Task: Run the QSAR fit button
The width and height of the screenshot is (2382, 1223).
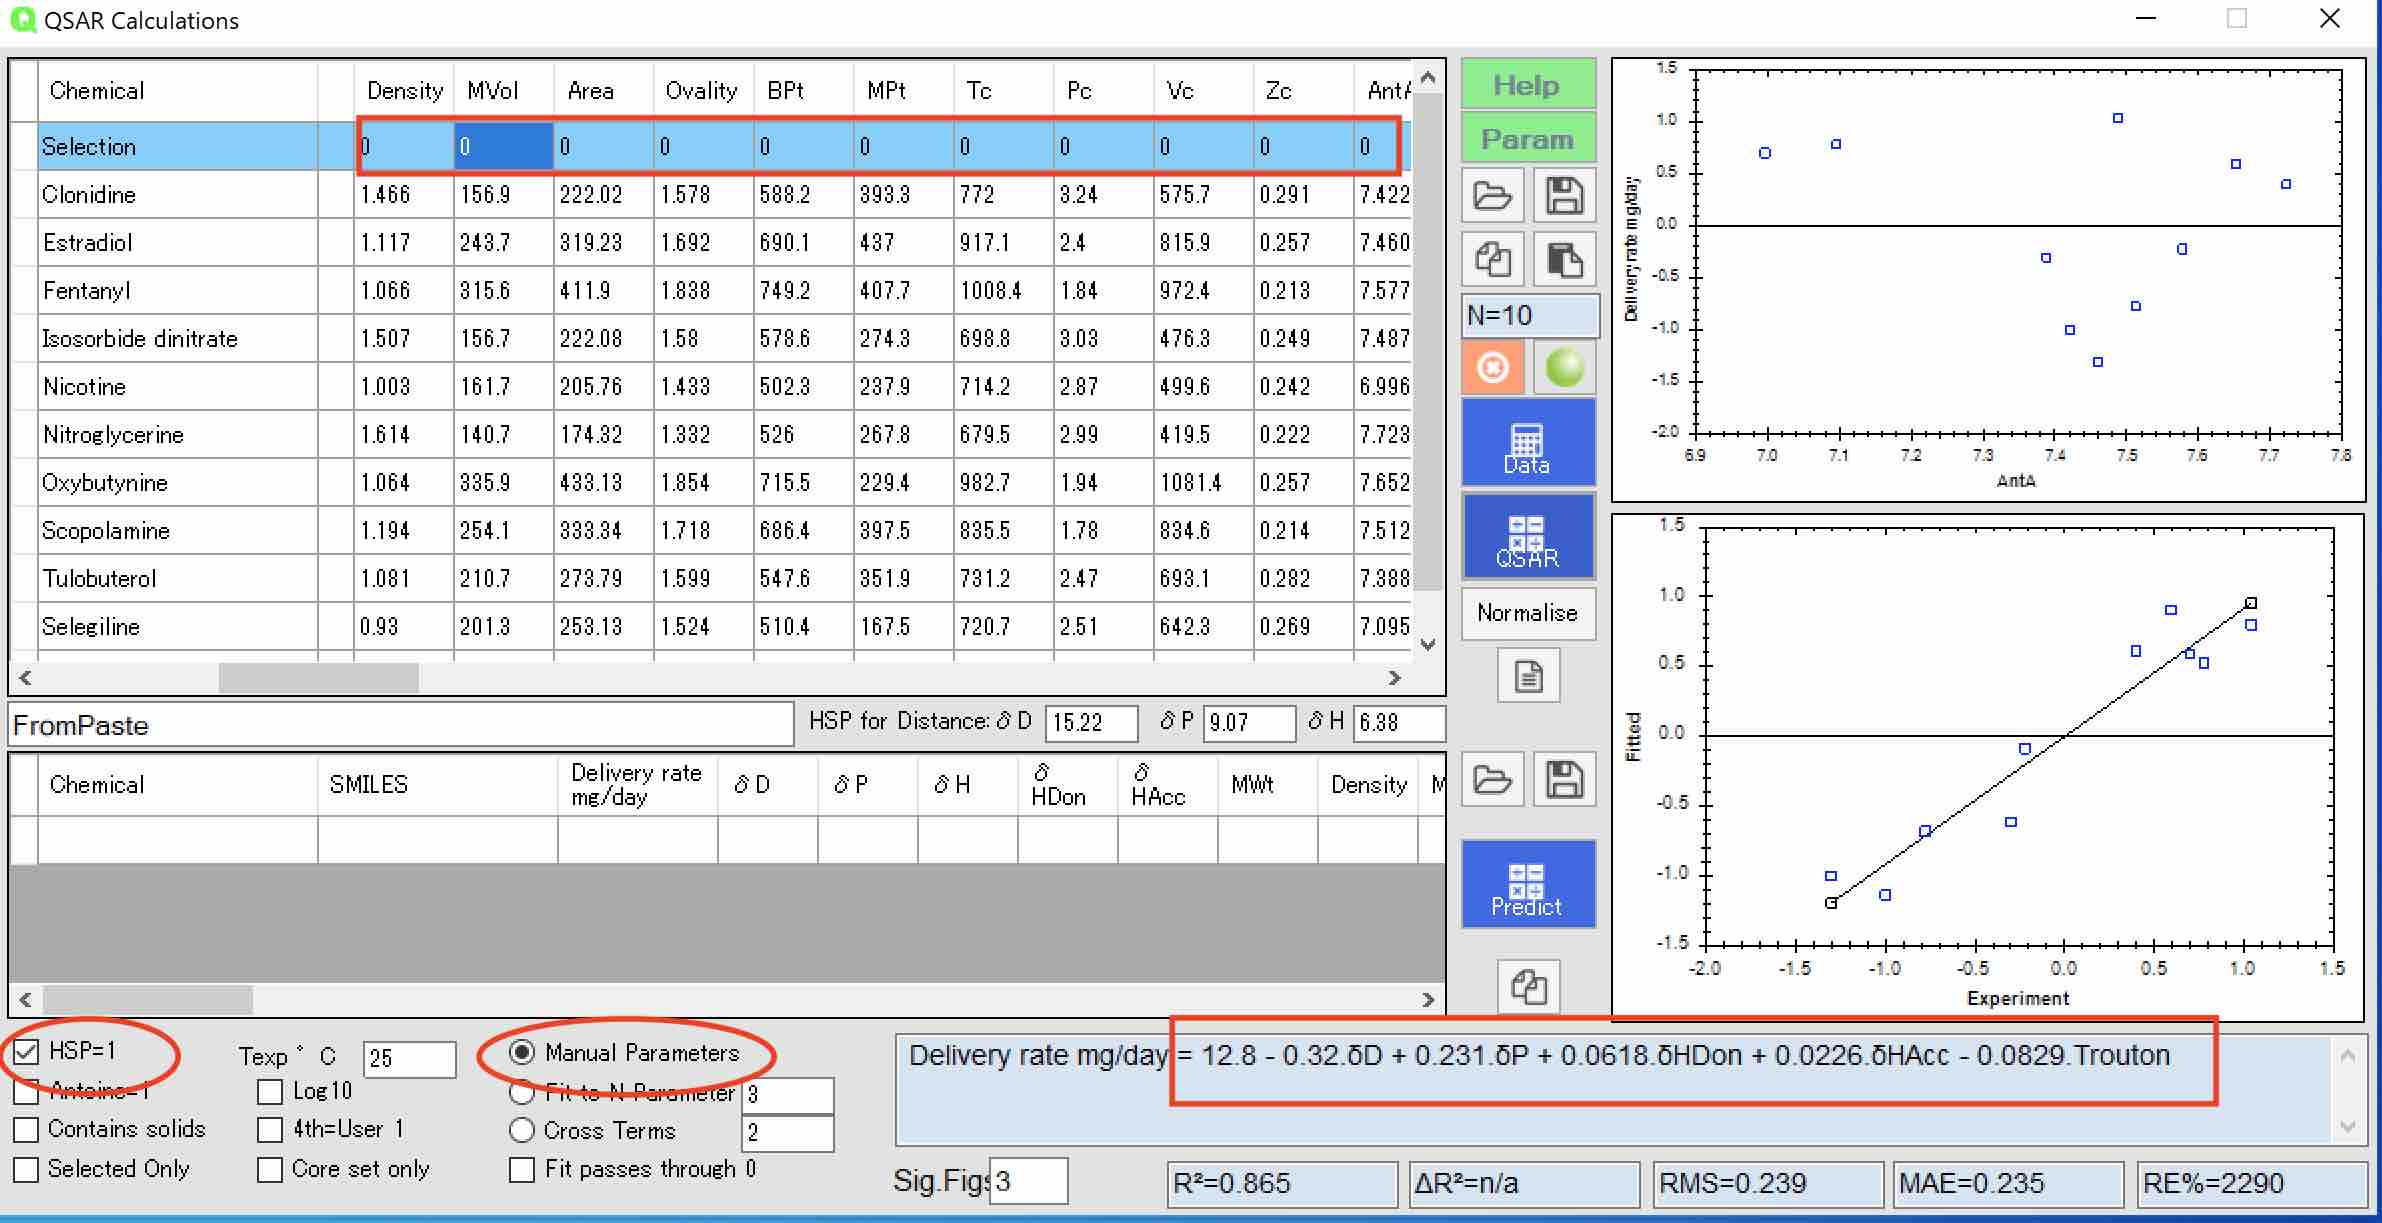Action: coord(1527,536)
